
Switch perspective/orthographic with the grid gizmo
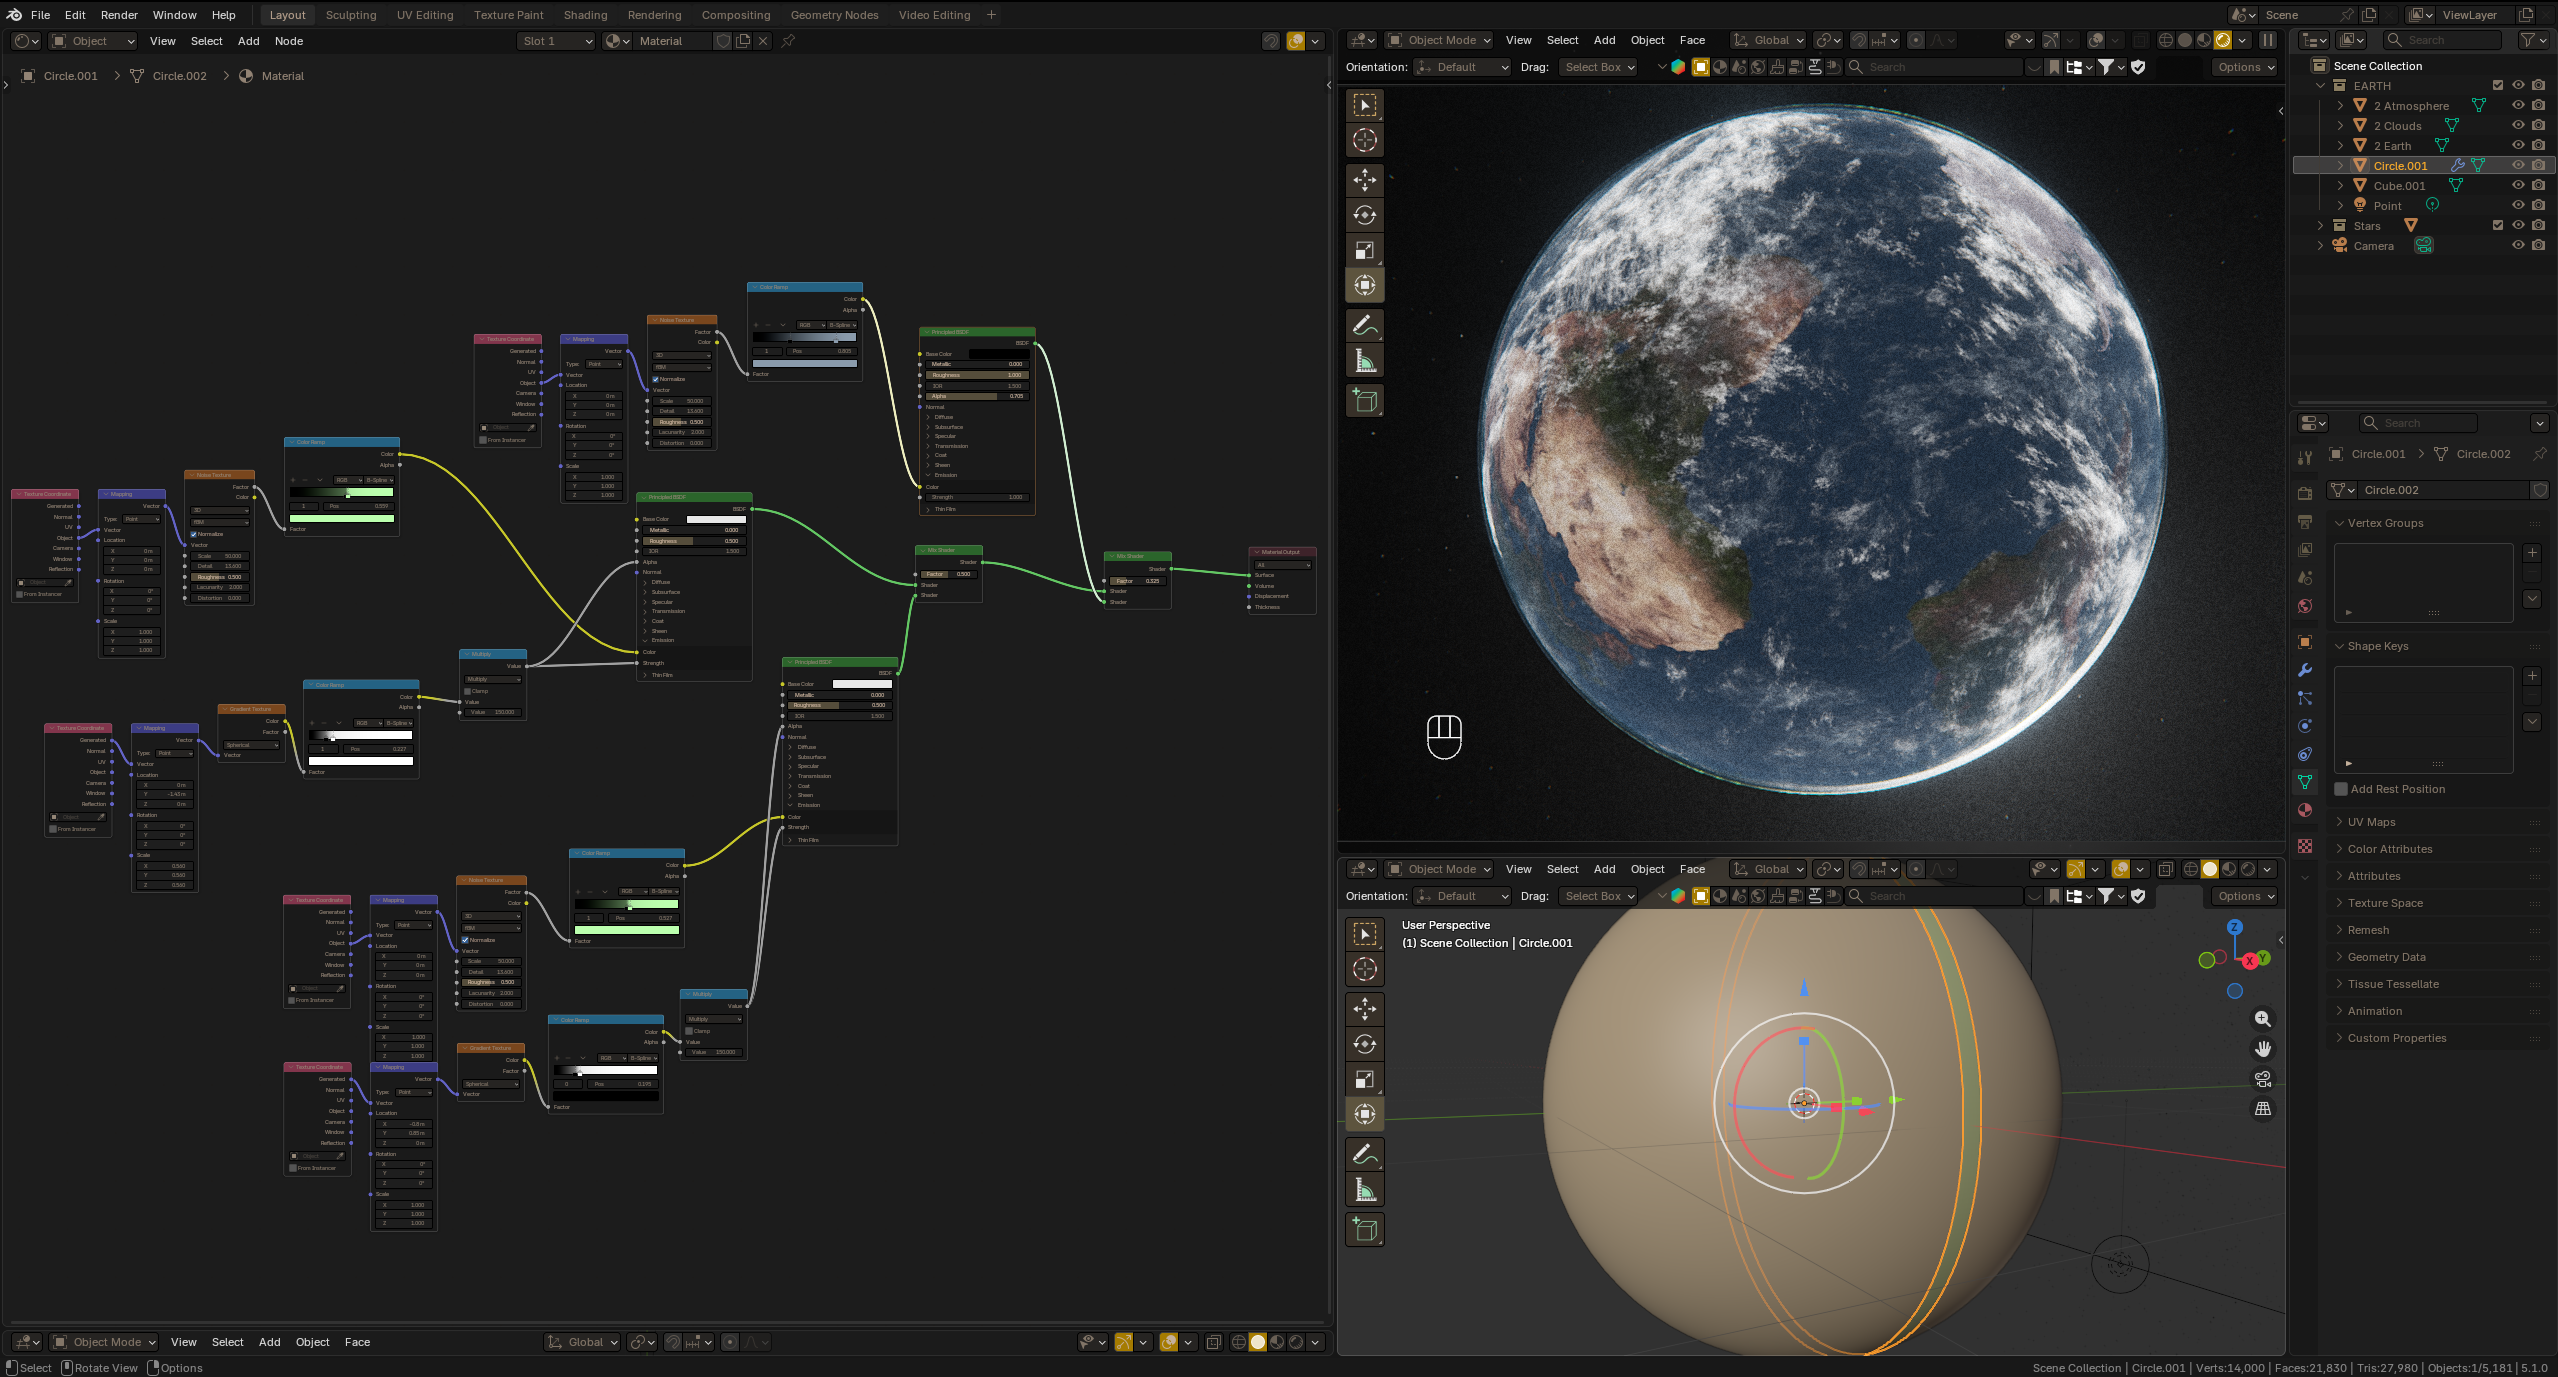2262,1109
